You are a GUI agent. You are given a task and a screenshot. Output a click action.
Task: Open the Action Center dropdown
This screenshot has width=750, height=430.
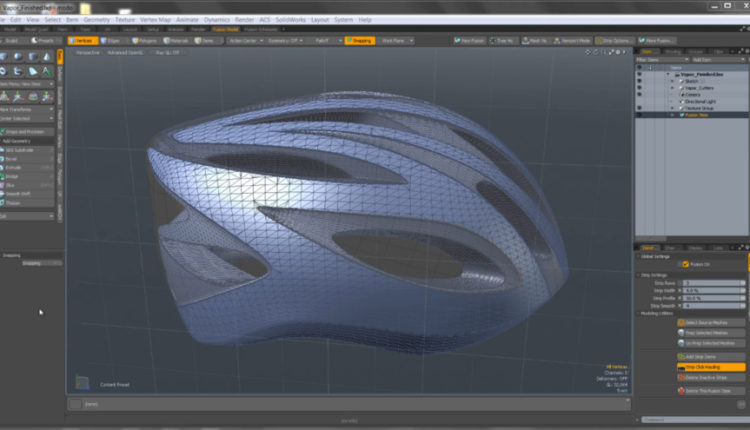[245, 41]
